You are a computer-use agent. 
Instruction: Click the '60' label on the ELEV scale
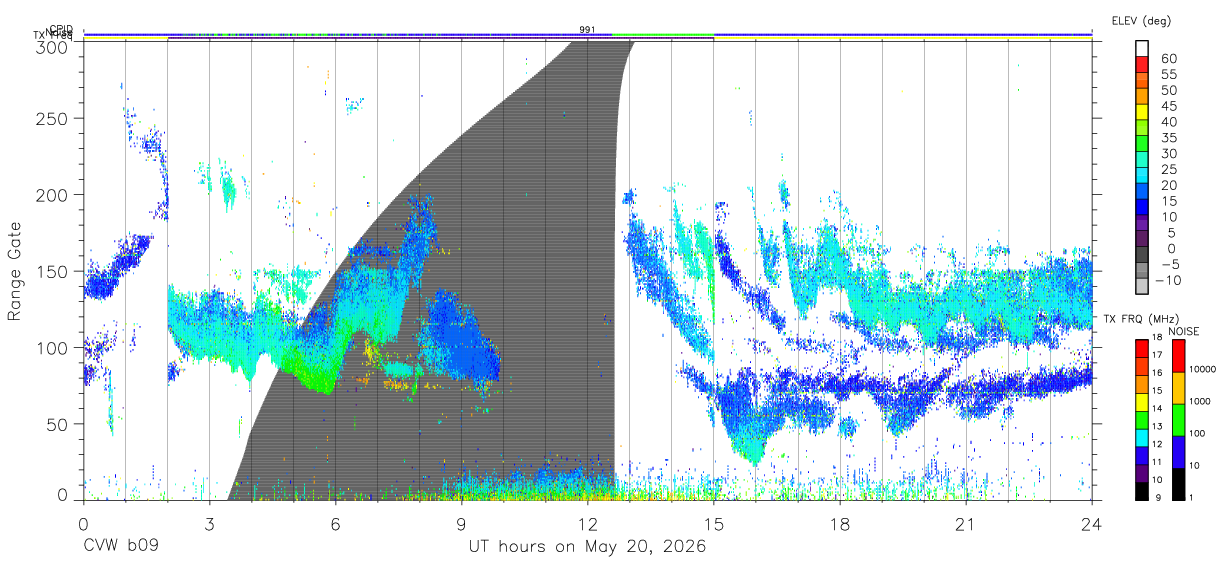(1169, 58)
